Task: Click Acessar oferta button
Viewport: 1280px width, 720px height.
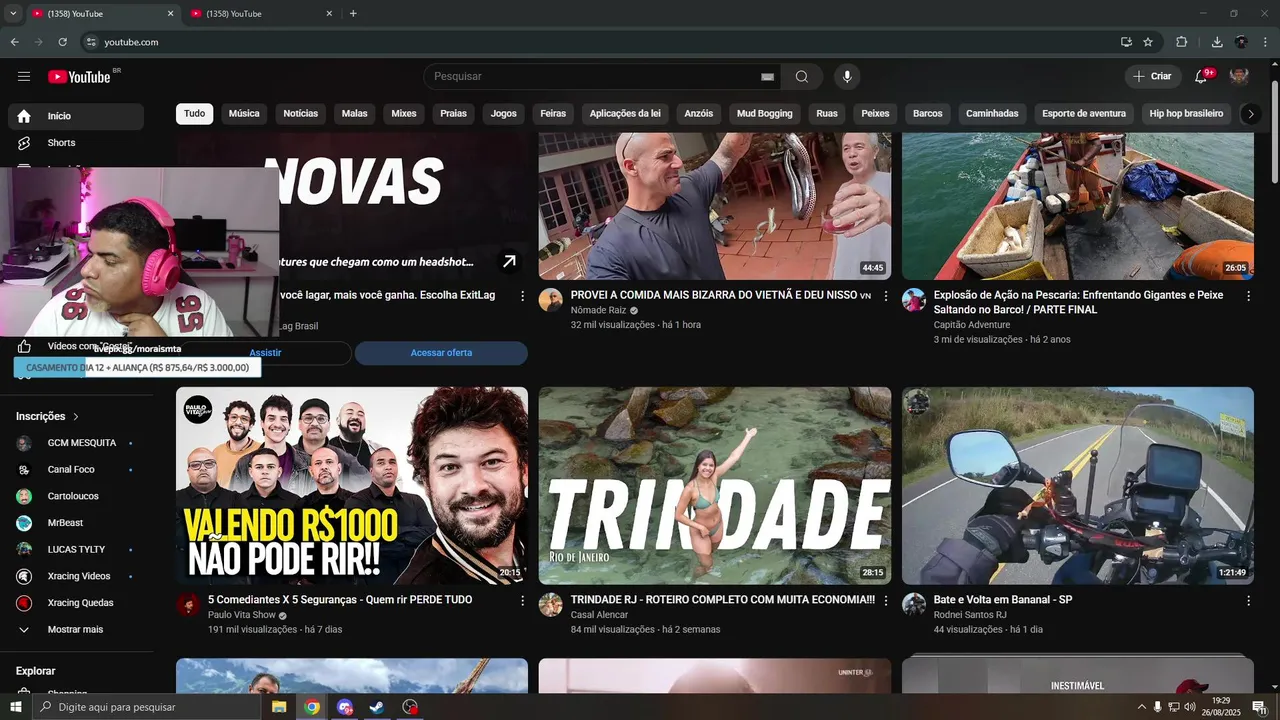Action: click(441, 353)
